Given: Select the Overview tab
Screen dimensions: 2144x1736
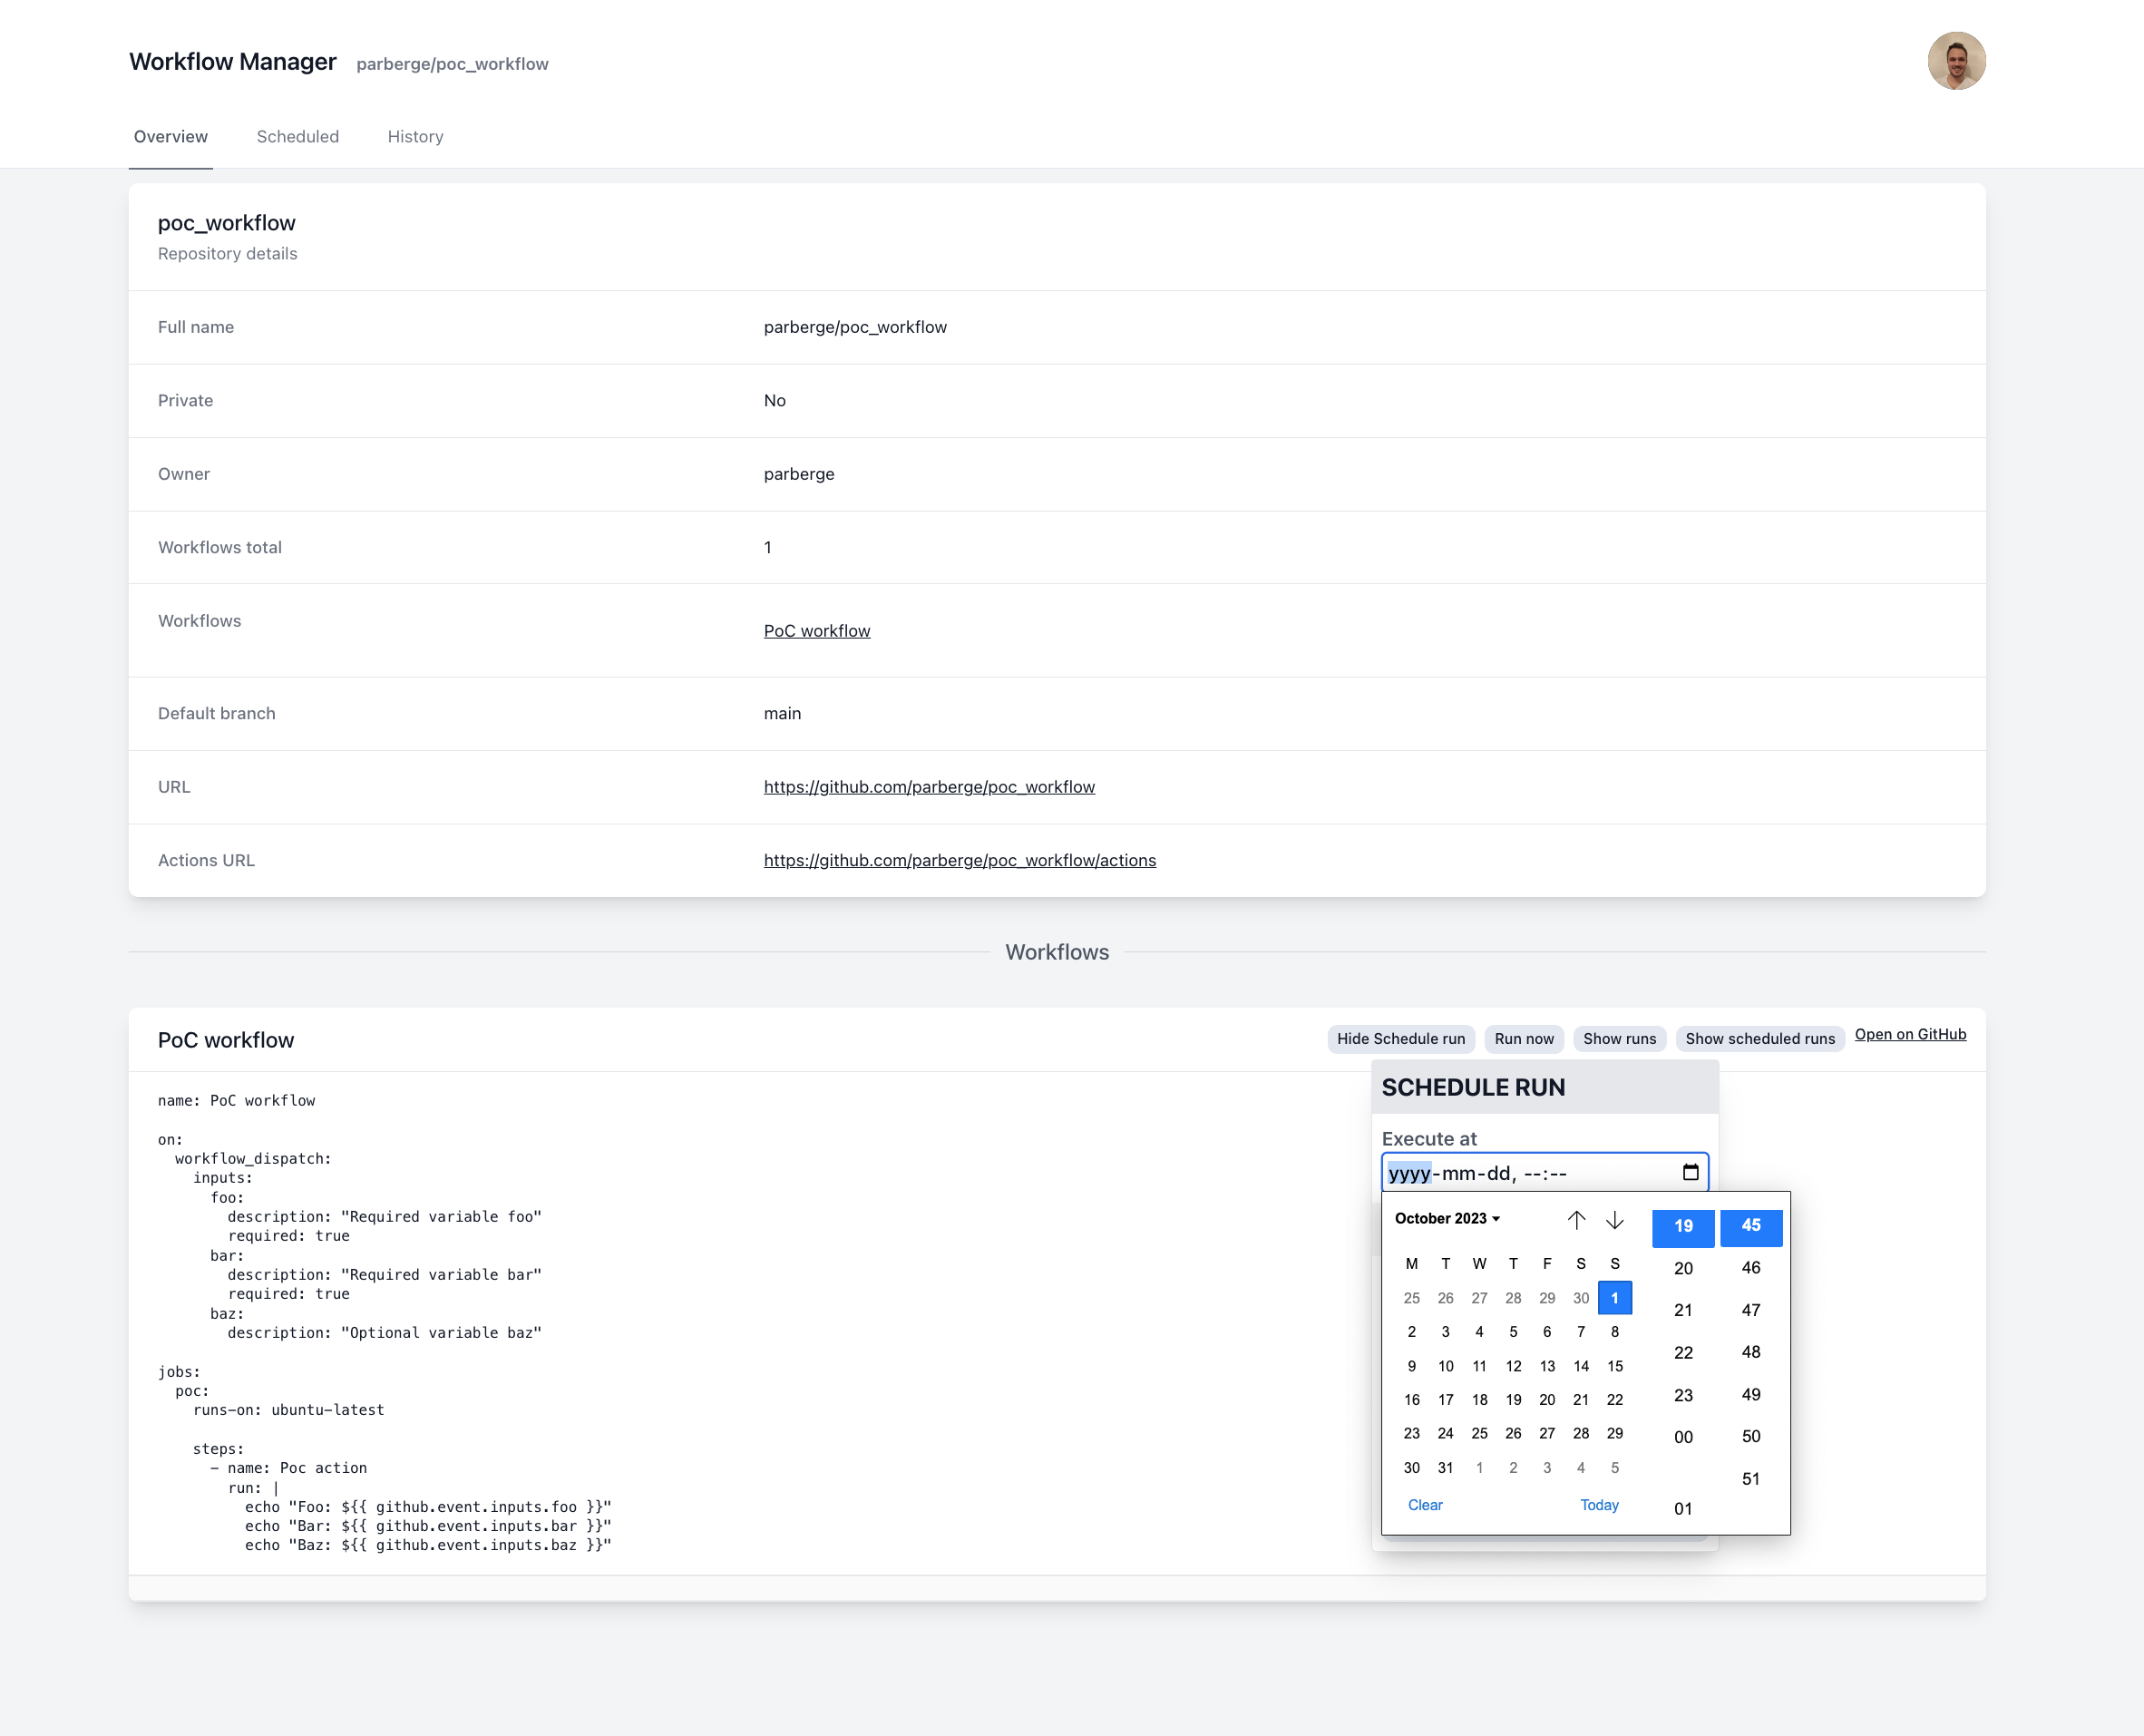Looking at the screenshot, I should click(x=170, y=137).
